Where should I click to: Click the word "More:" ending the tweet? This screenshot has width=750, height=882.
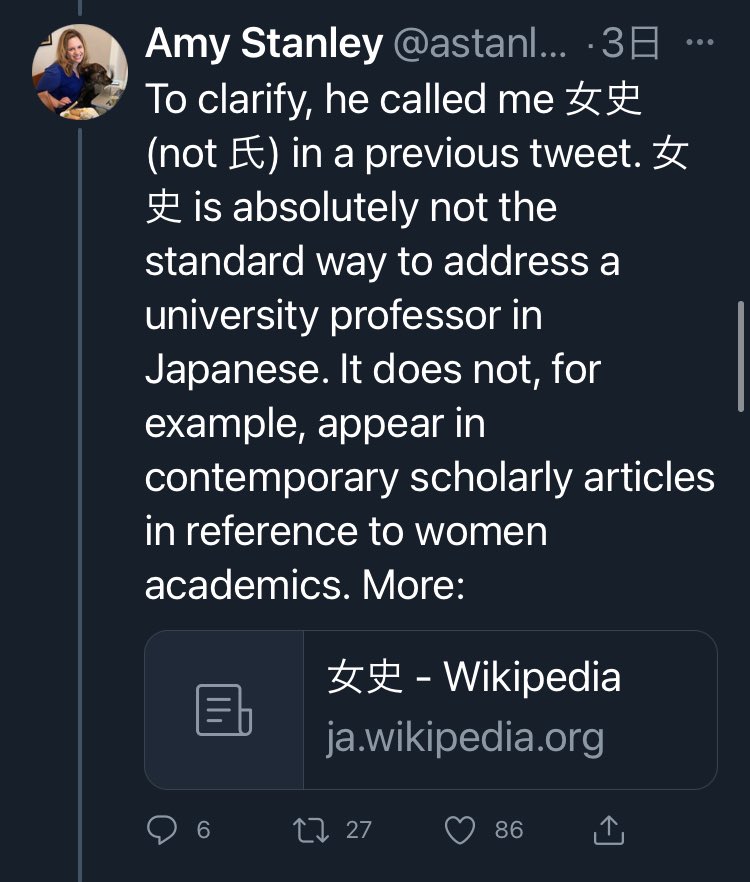(x=413, y=585)
